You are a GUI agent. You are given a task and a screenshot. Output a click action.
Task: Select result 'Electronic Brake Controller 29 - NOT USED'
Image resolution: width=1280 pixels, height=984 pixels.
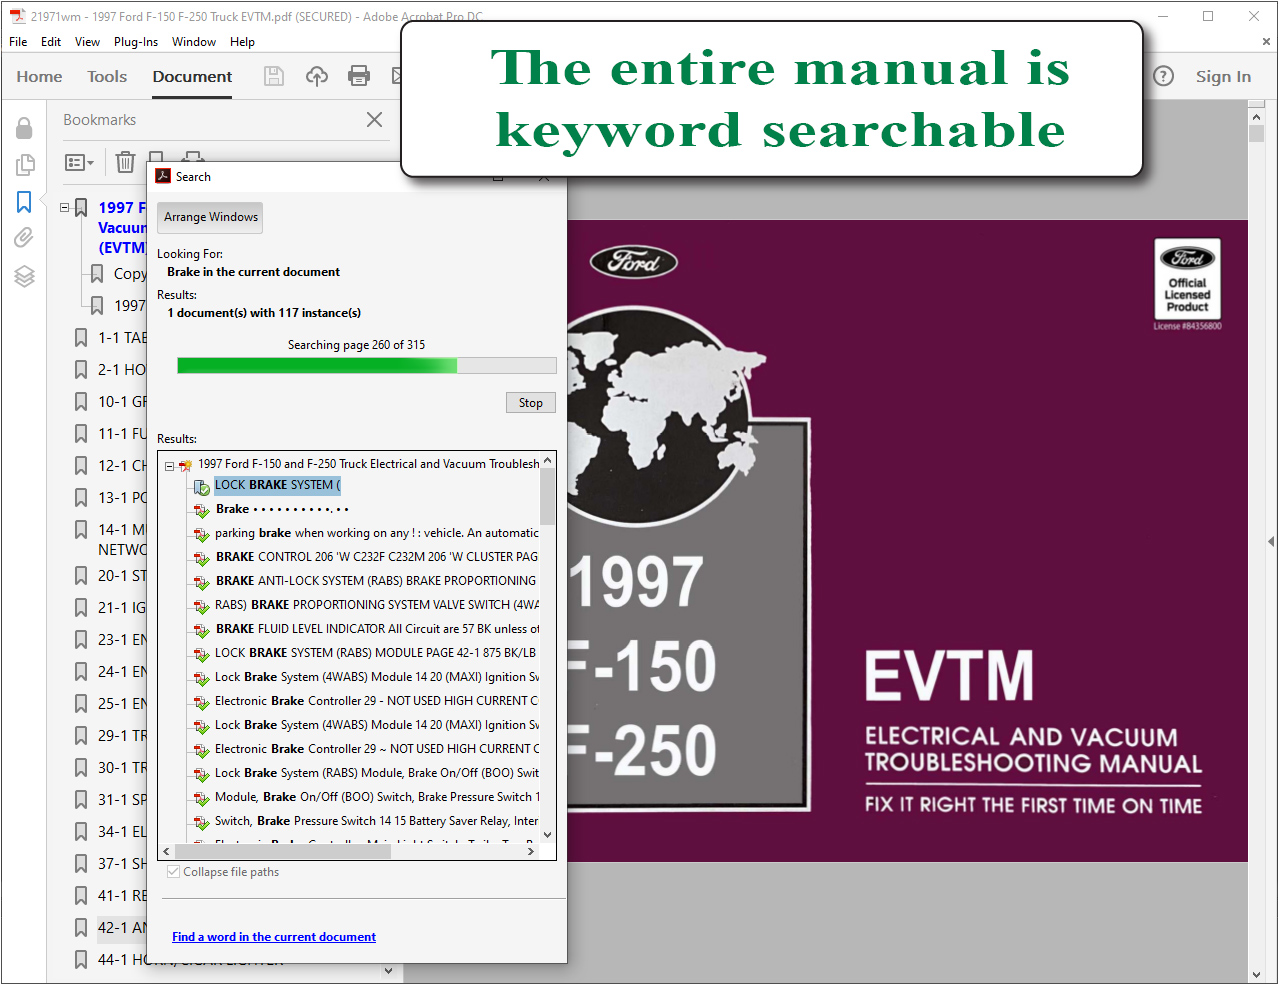(377, 701)
